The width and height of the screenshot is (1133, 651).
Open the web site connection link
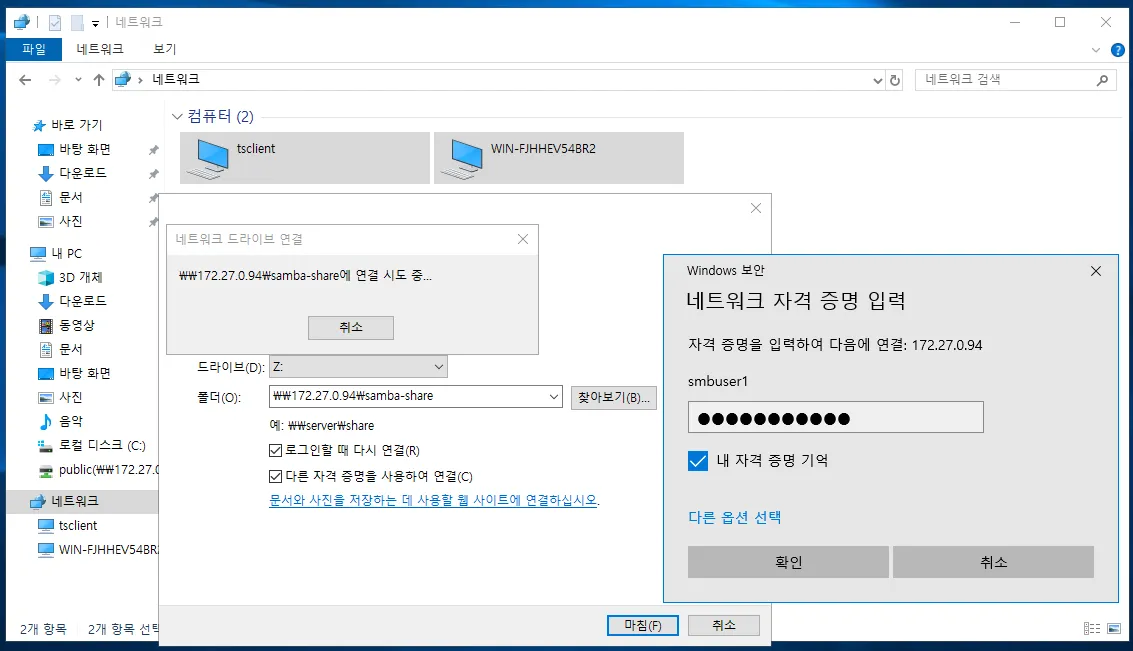(x=434, y=501)
